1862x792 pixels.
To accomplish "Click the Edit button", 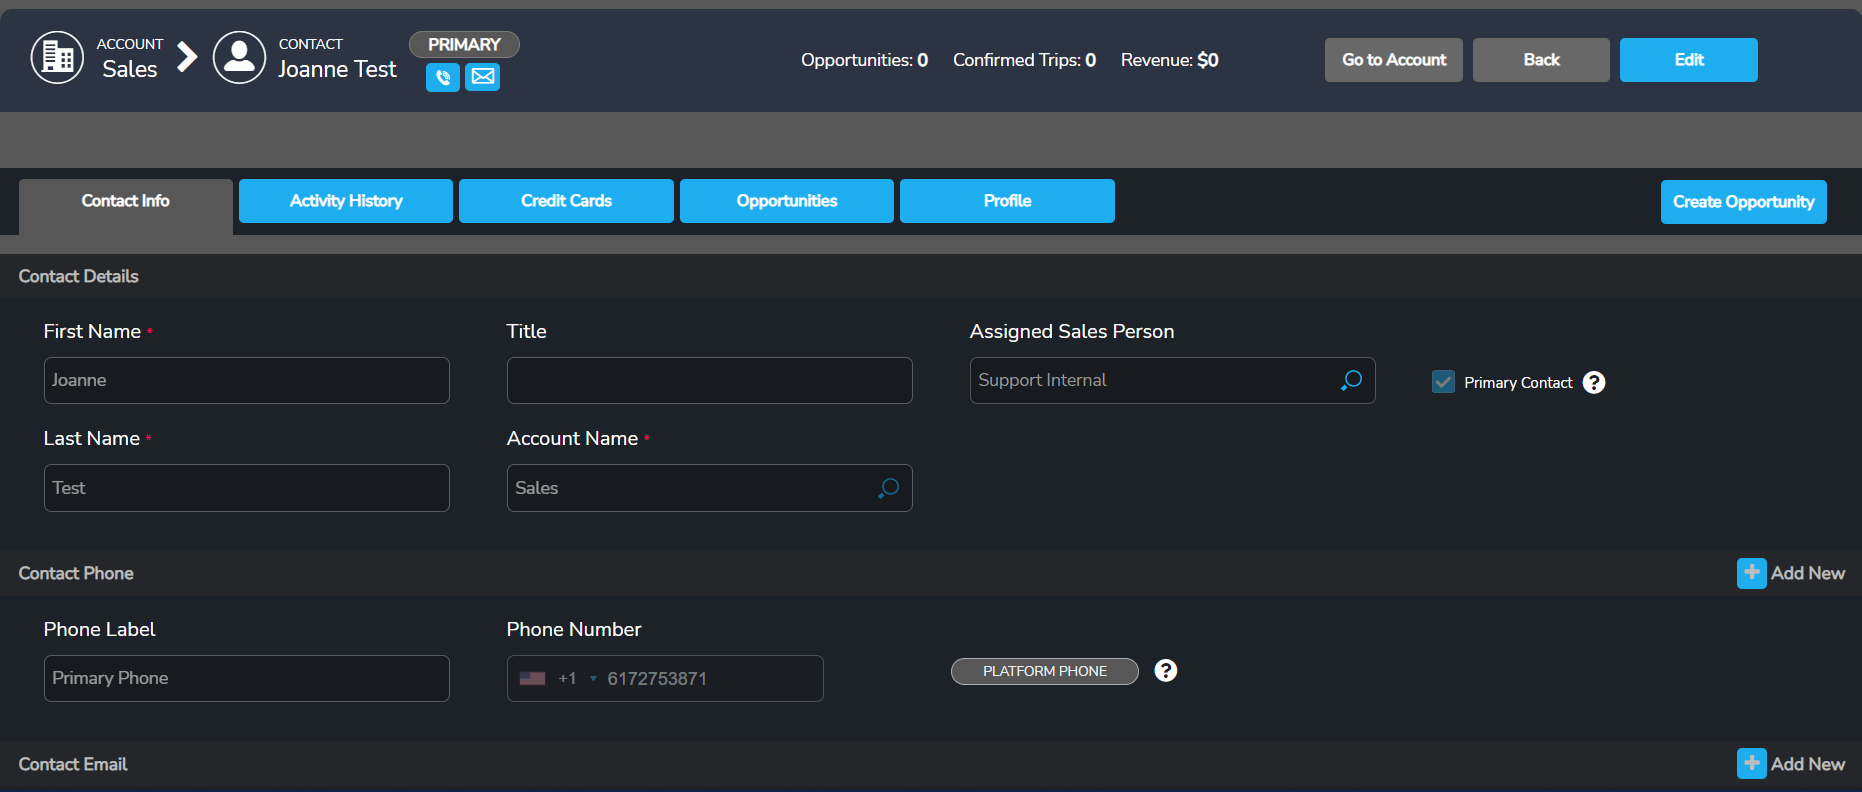I will point(1688,60).
